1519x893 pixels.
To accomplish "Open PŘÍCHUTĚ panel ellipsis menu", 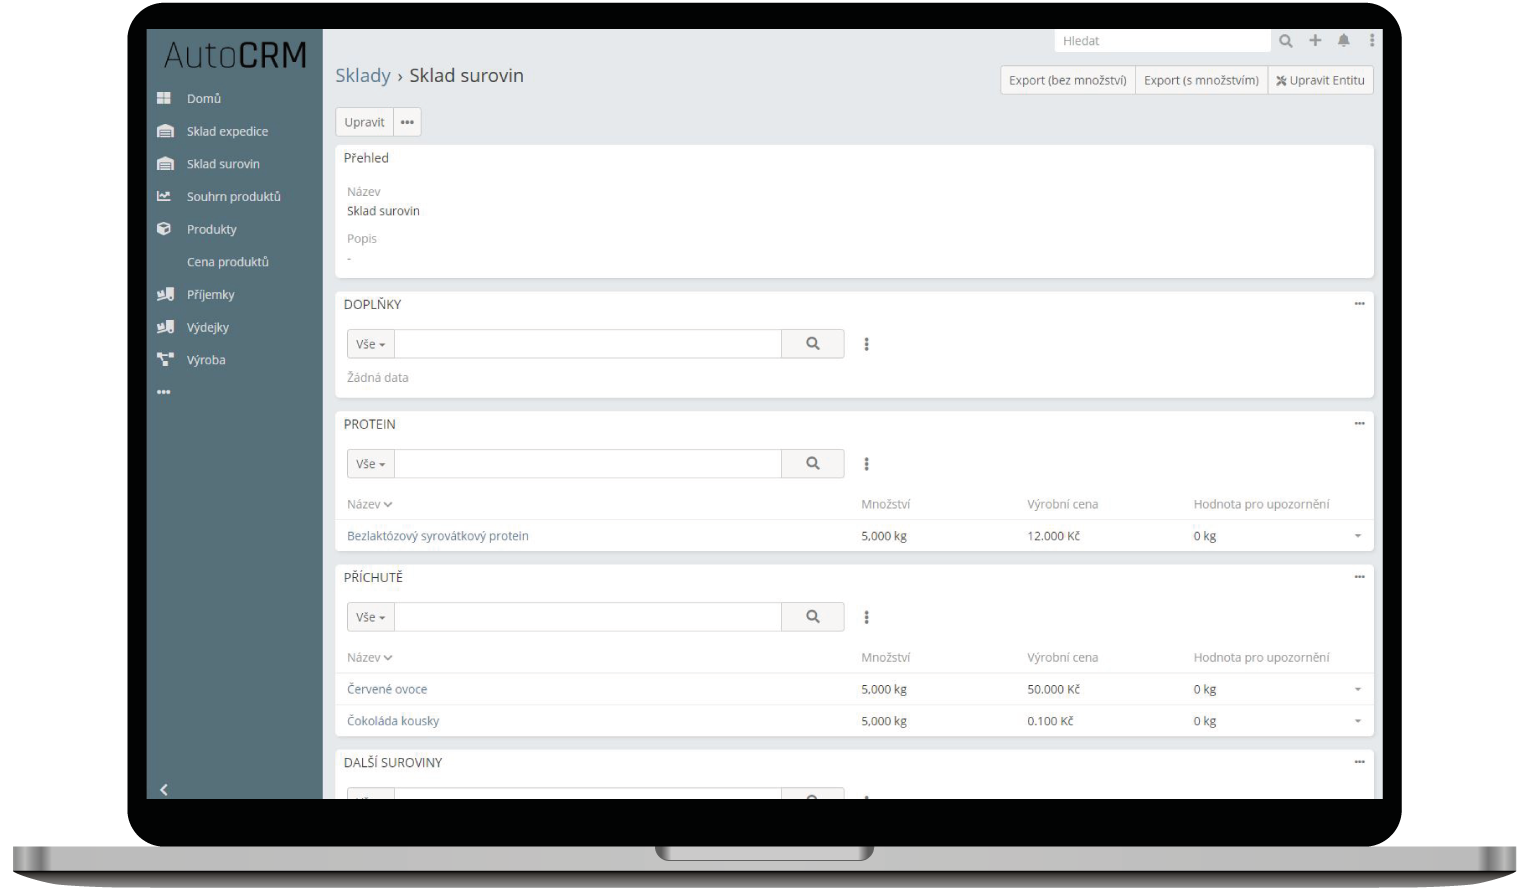I will click(1359, 577).
